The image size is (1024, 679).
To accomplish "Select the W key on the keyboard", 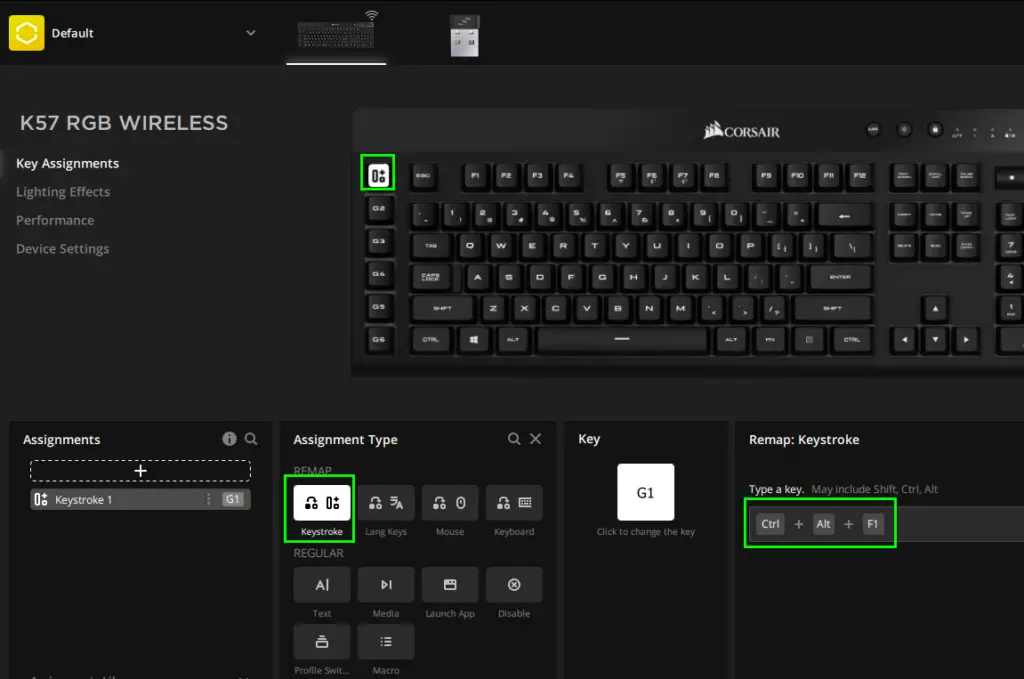I will pos(501,245).
